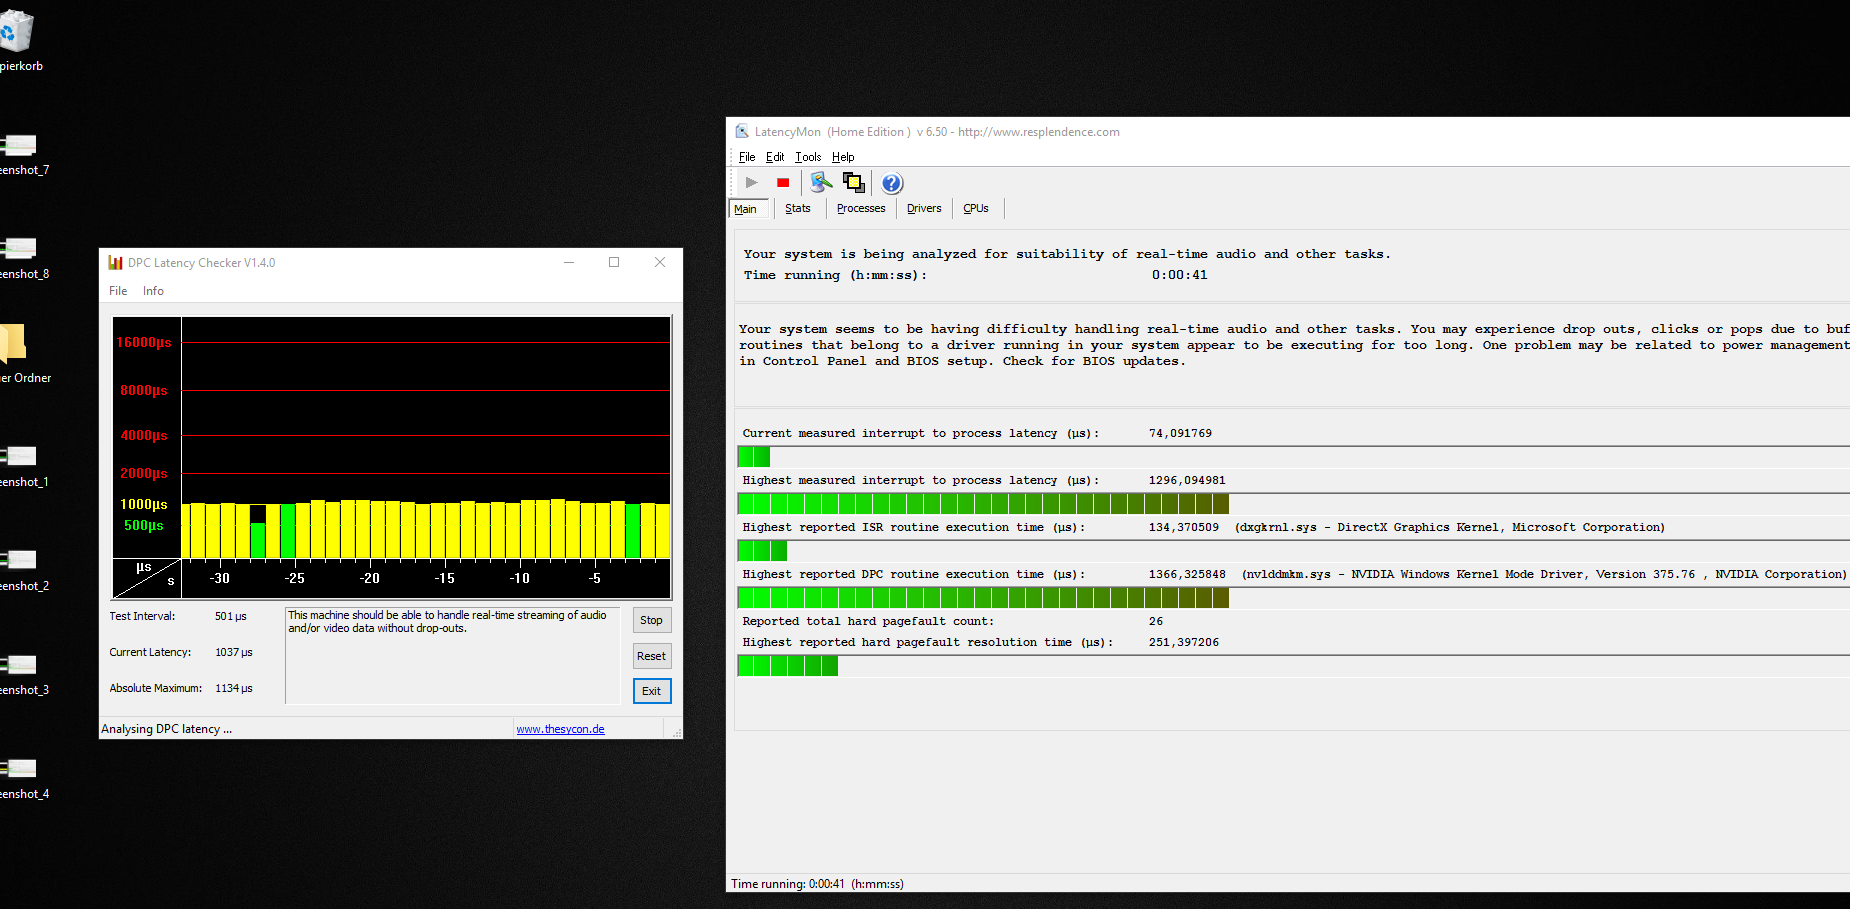
Task: Open LatencyMon Help menu
Action: [843, 157]
